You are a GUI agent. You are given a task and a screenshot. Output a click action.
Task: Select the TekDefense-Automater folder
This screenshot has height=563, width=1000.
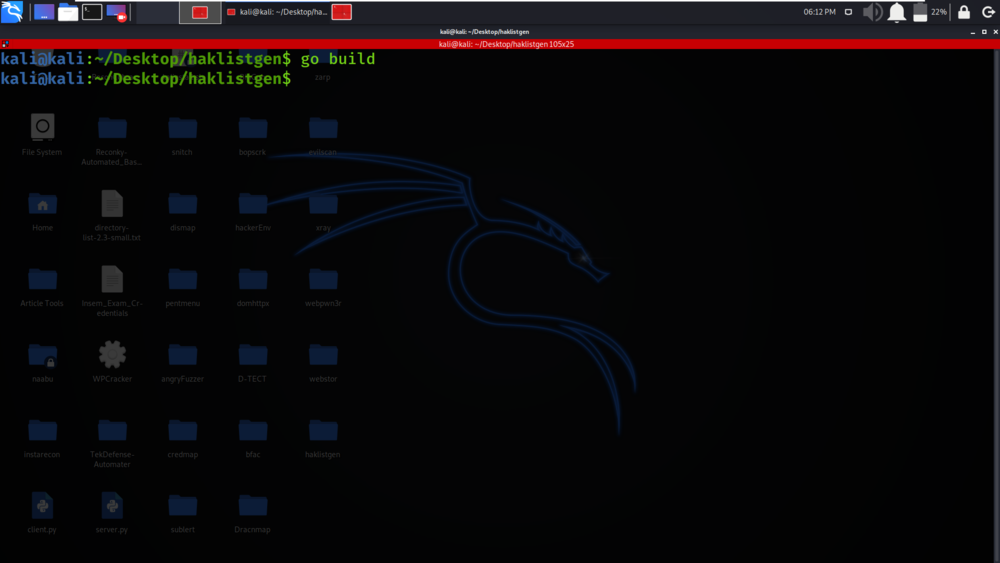click(112, 443)
